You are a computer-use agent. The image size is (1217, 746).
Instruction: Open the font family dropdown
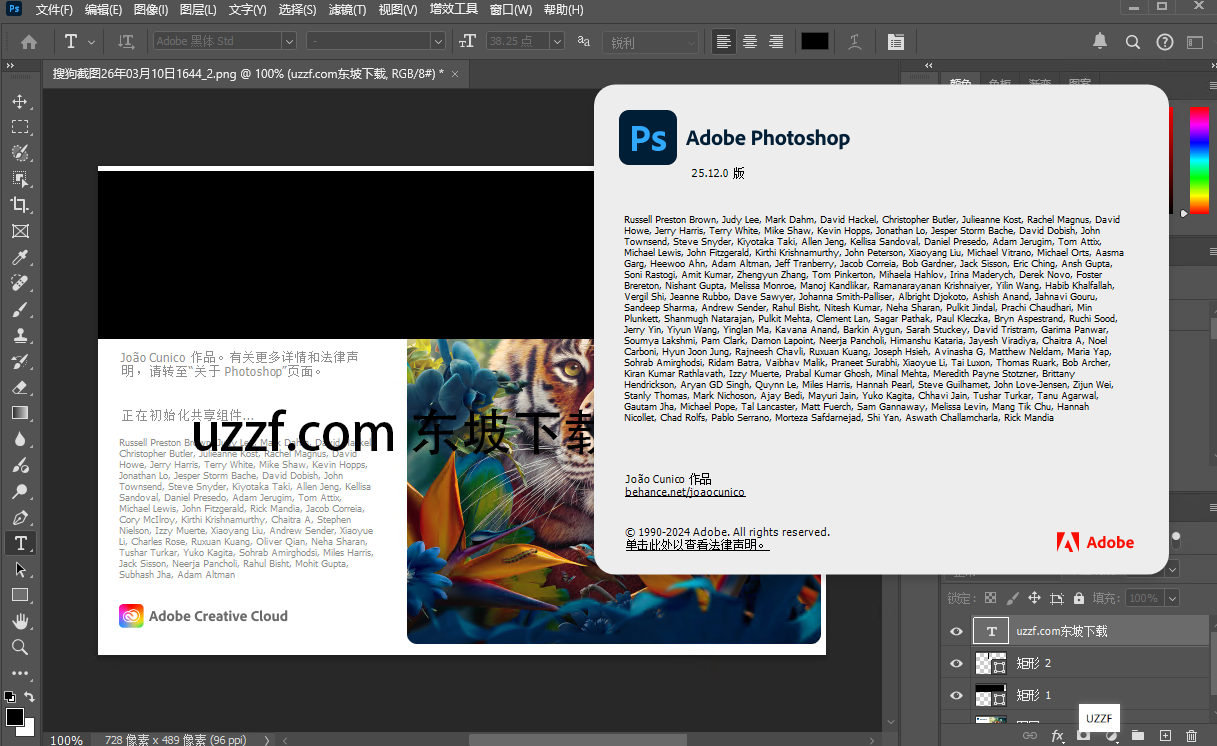click(288, 41)
